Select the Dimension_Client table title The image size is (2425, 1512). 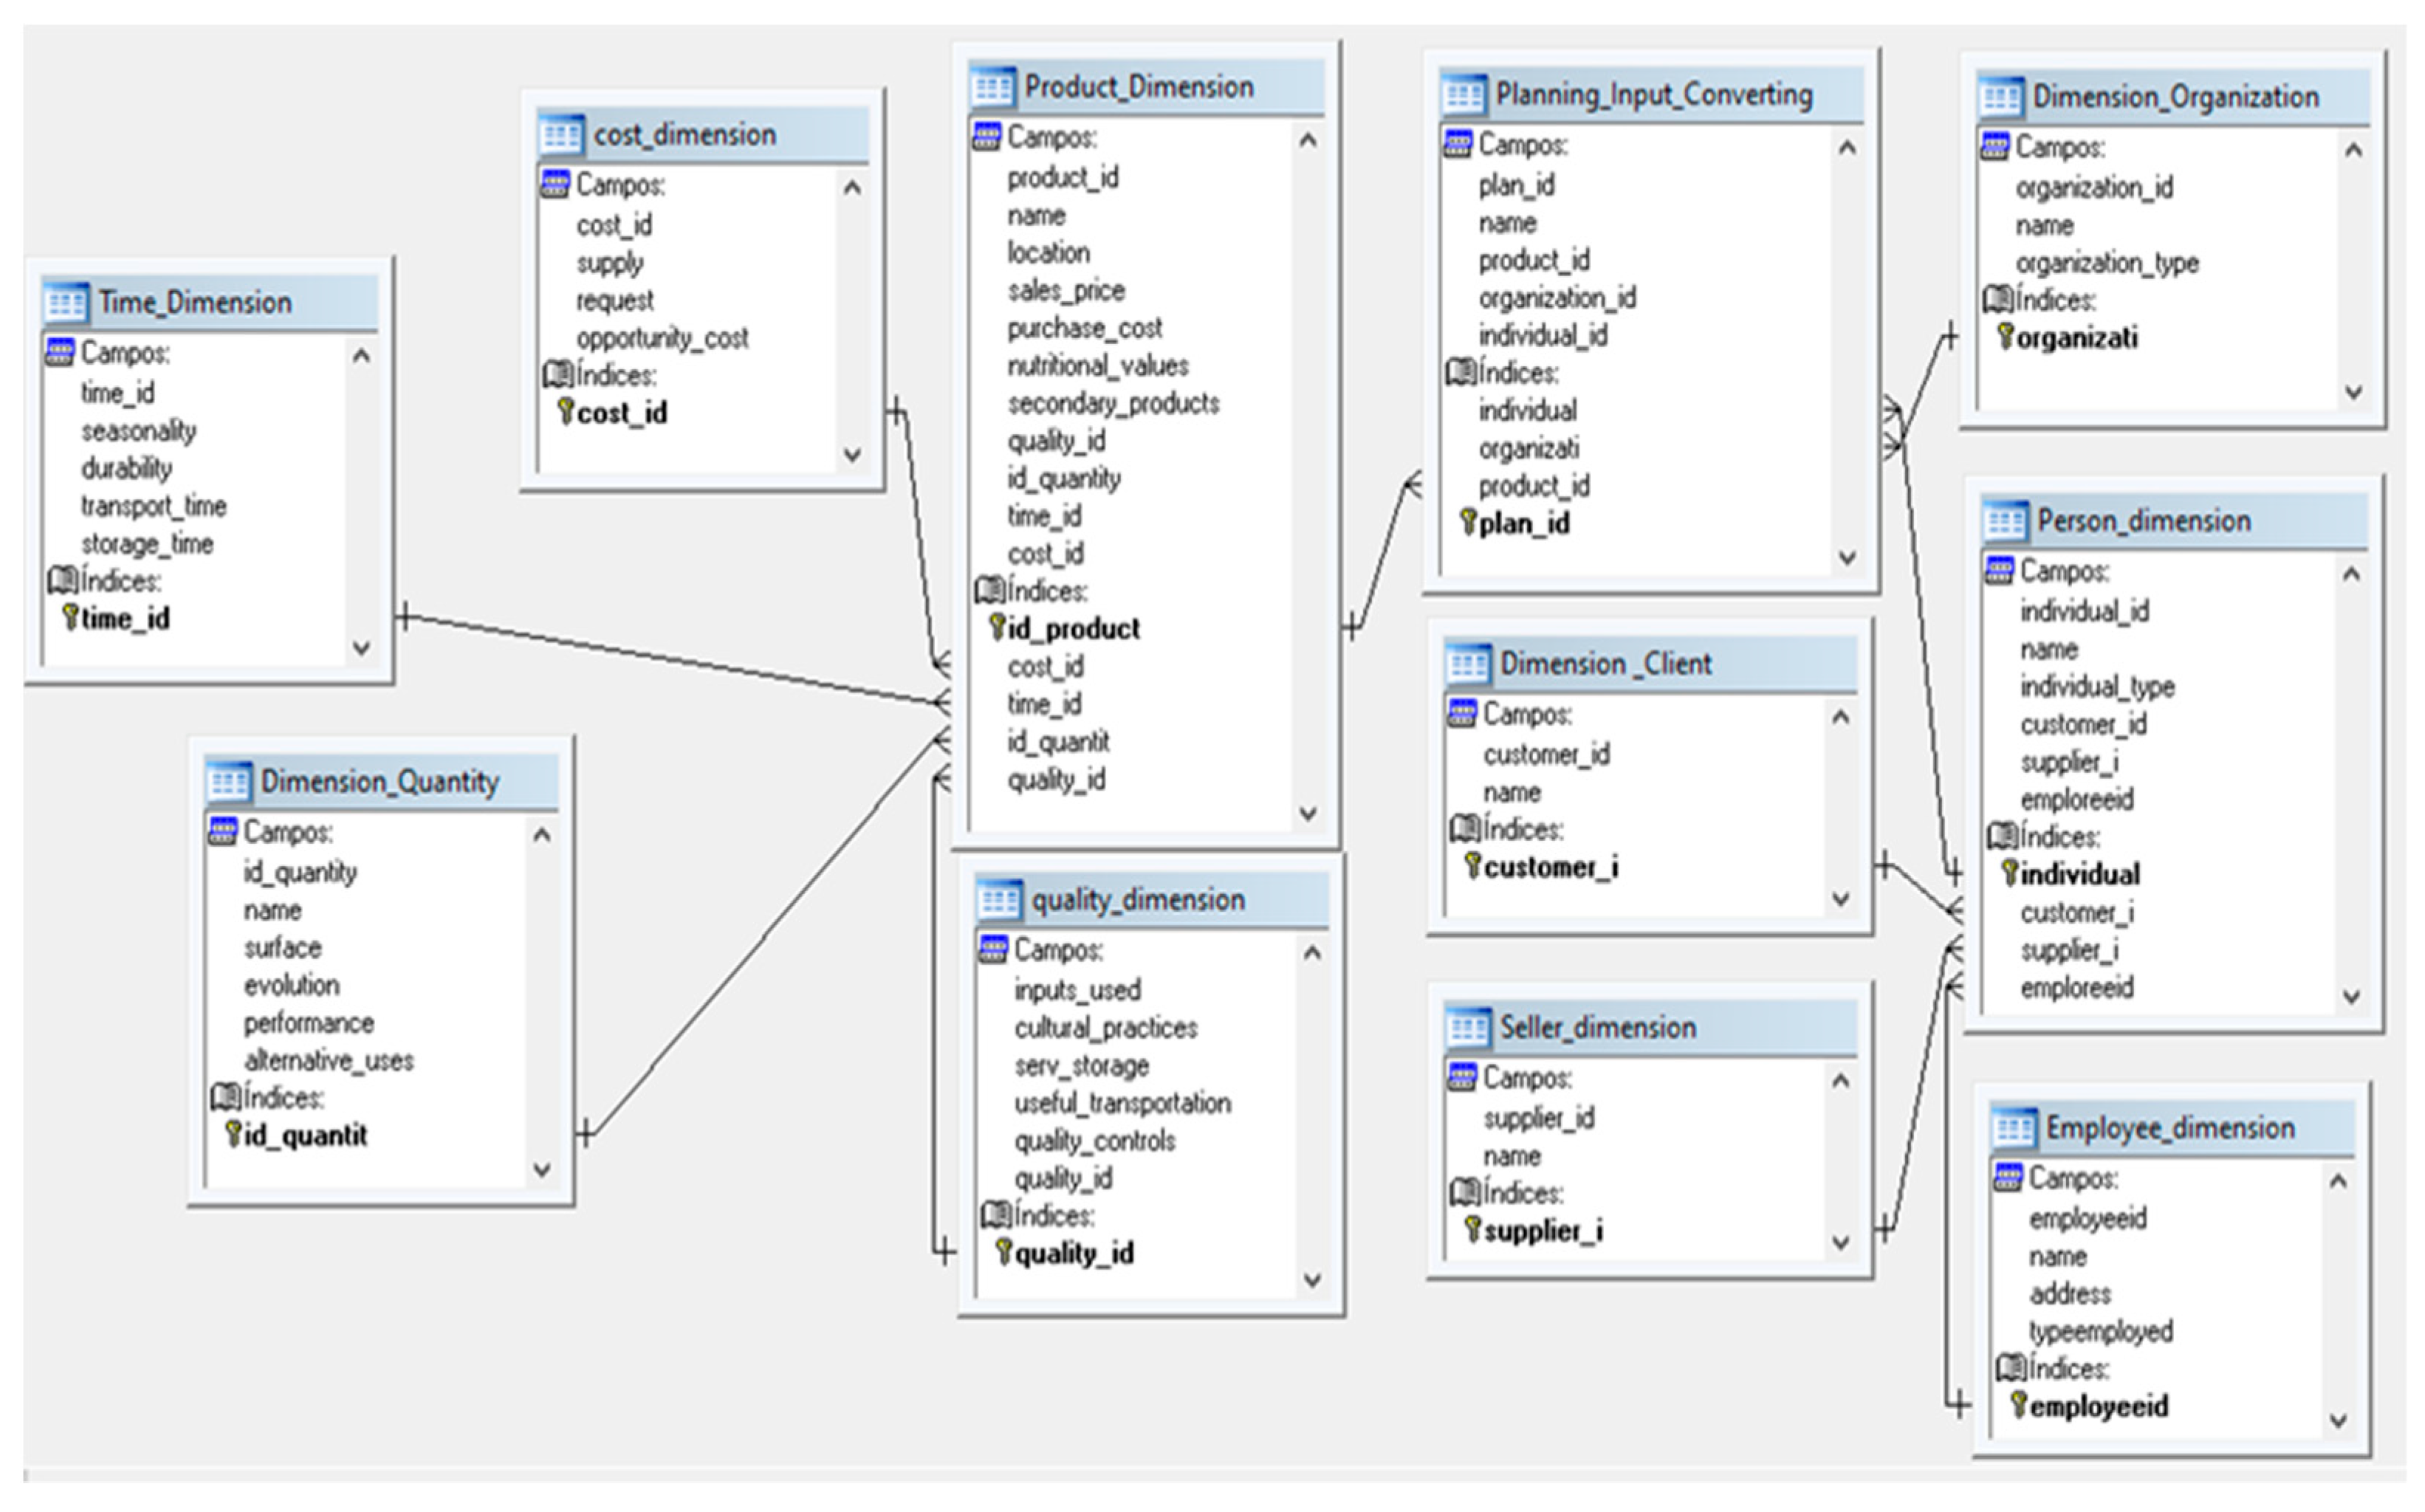[x=1605, y=664]
